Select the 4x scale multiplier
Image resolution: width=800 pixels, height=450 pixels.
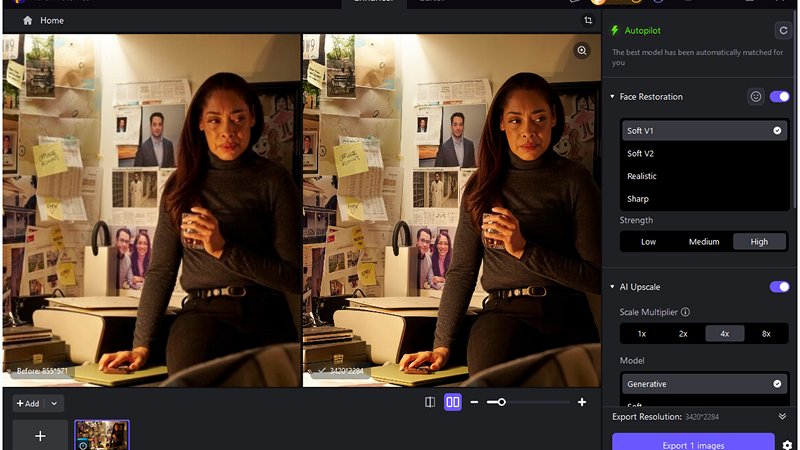(x=724, y=334)
